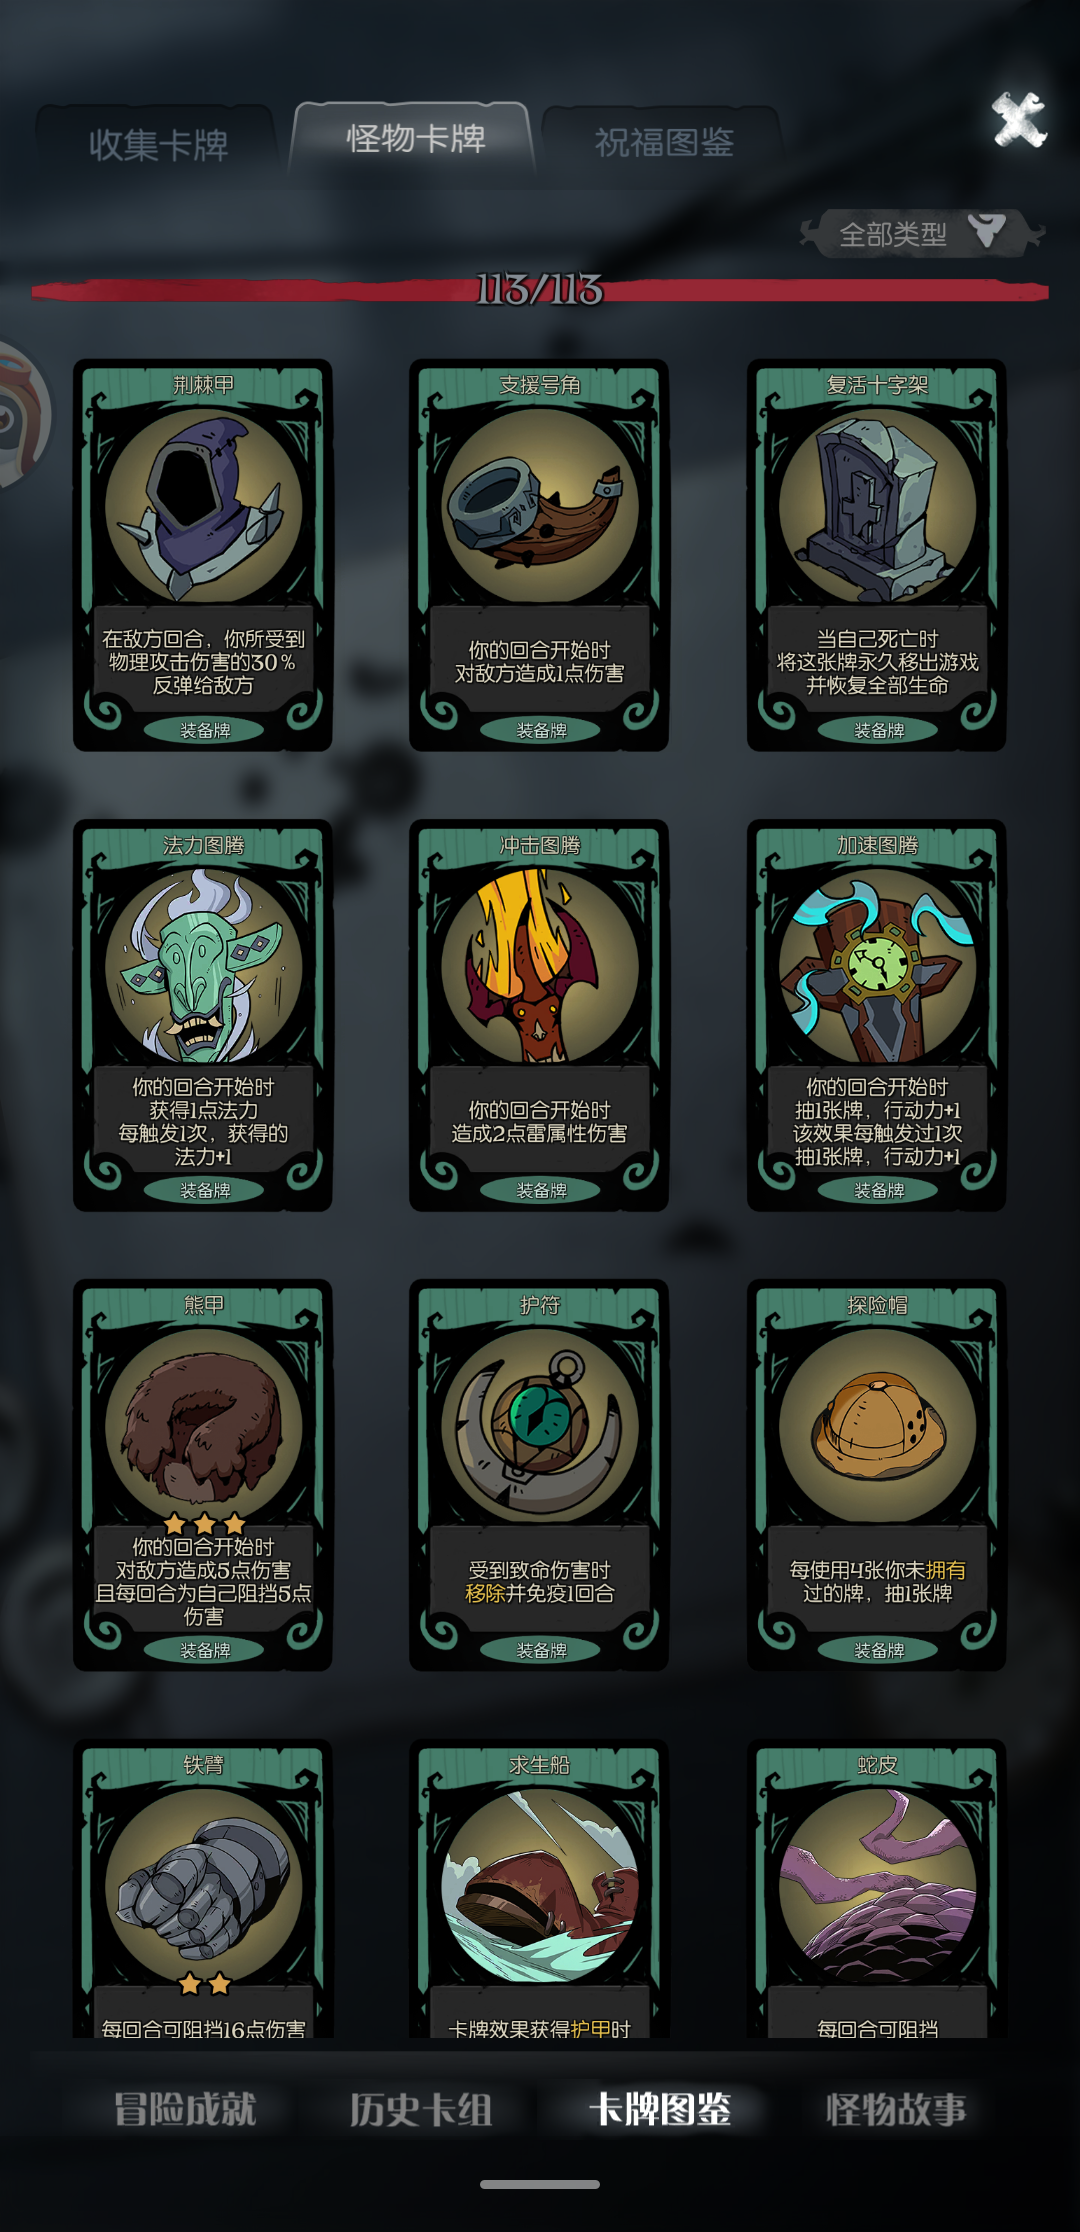Viewport: 1080px width, 2232px height.
Task: Select the 怪物卡牌 tab
Action: tap(415, 139)
